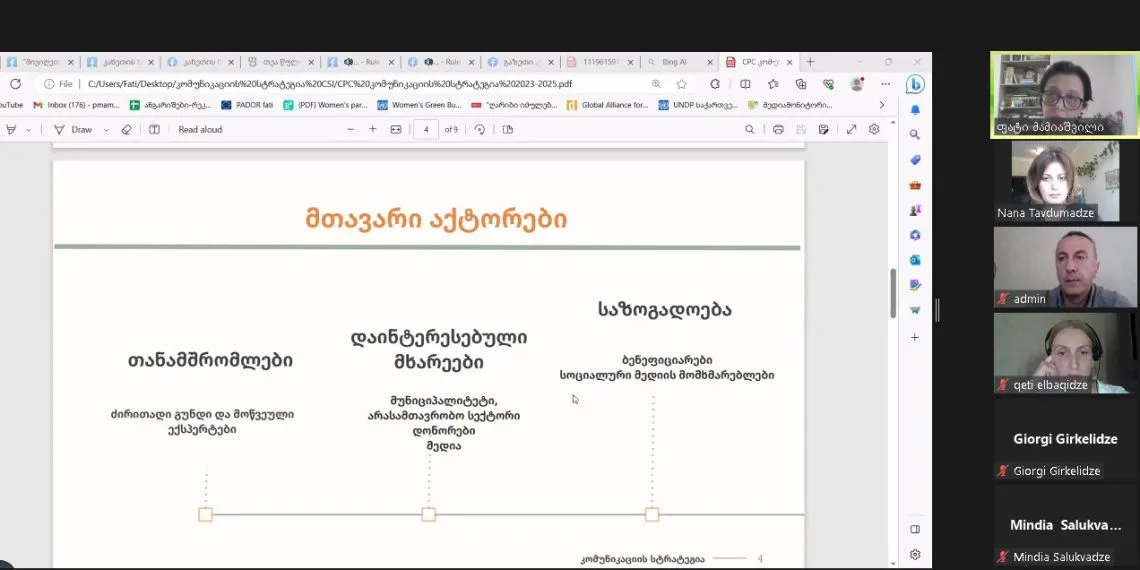Click the rotate page icon
The image size is (1140, 570).
pyautogui.click(x=480, y=129)
